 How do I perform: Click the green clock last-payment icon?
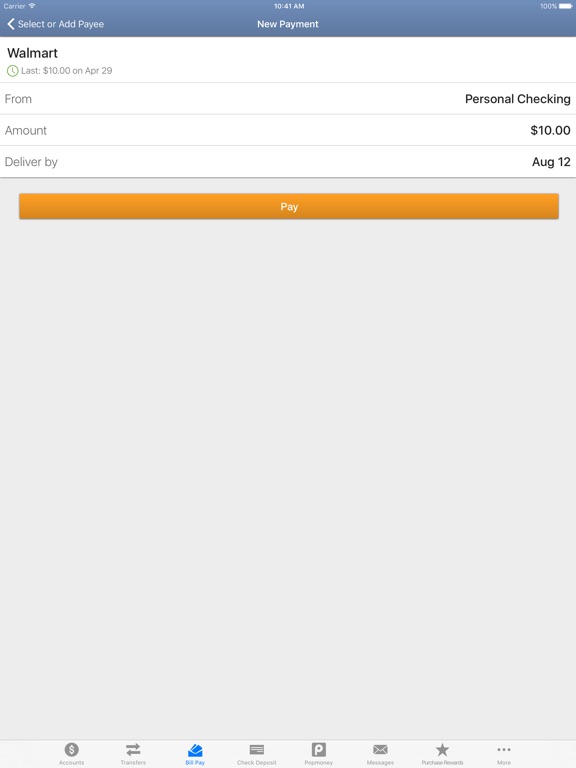point(12,71)
